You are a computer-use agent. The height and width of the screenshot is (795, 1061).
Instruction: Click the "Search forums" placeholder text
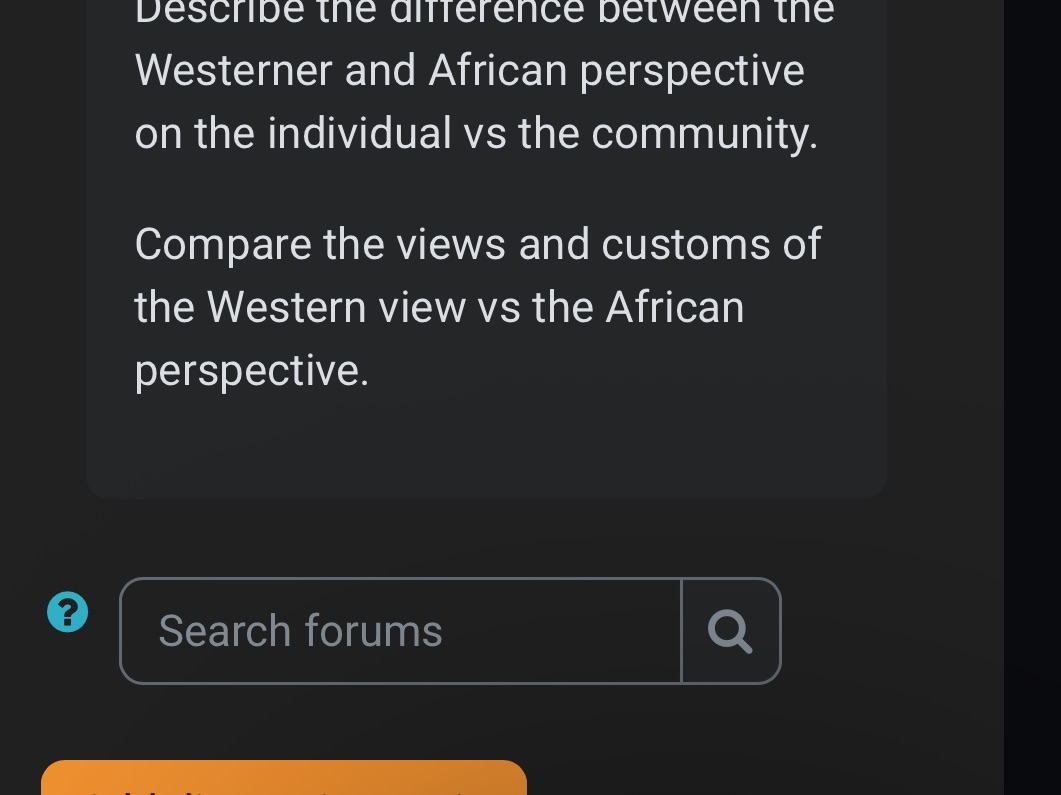(x=300, y=631)
